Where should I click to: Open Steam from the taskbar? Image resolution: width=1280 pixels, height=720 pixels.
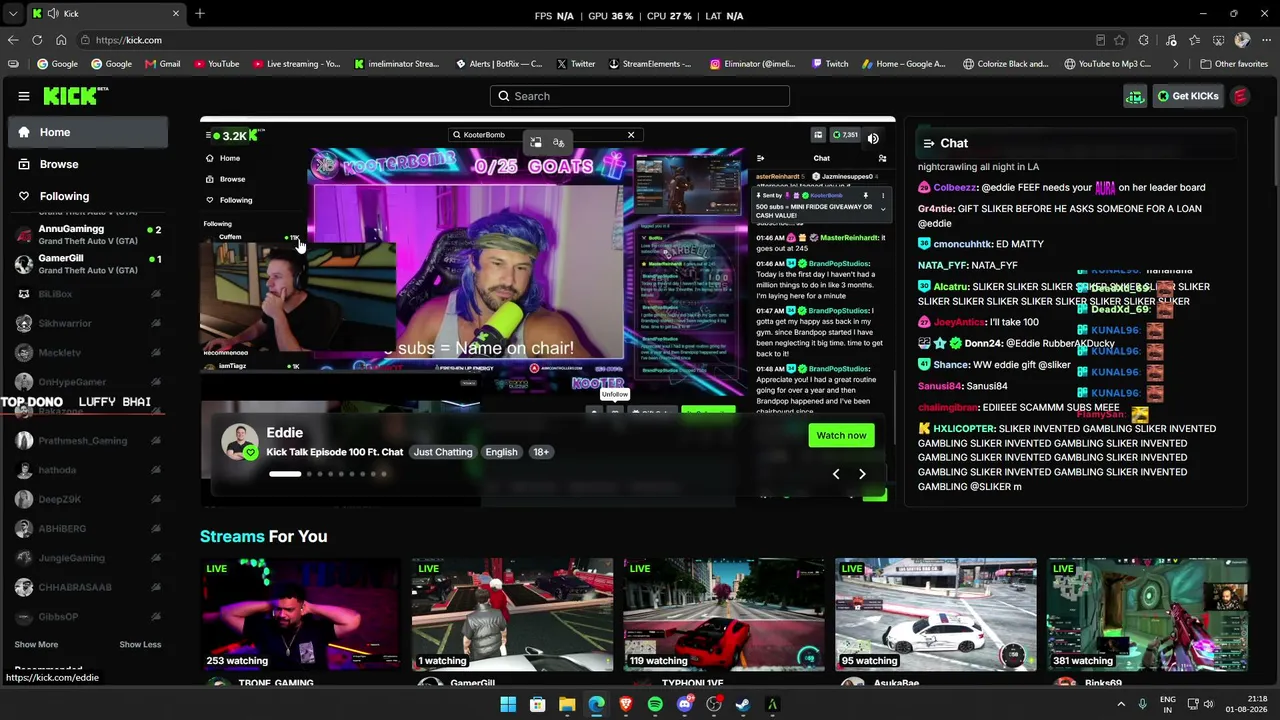point(743,705)
